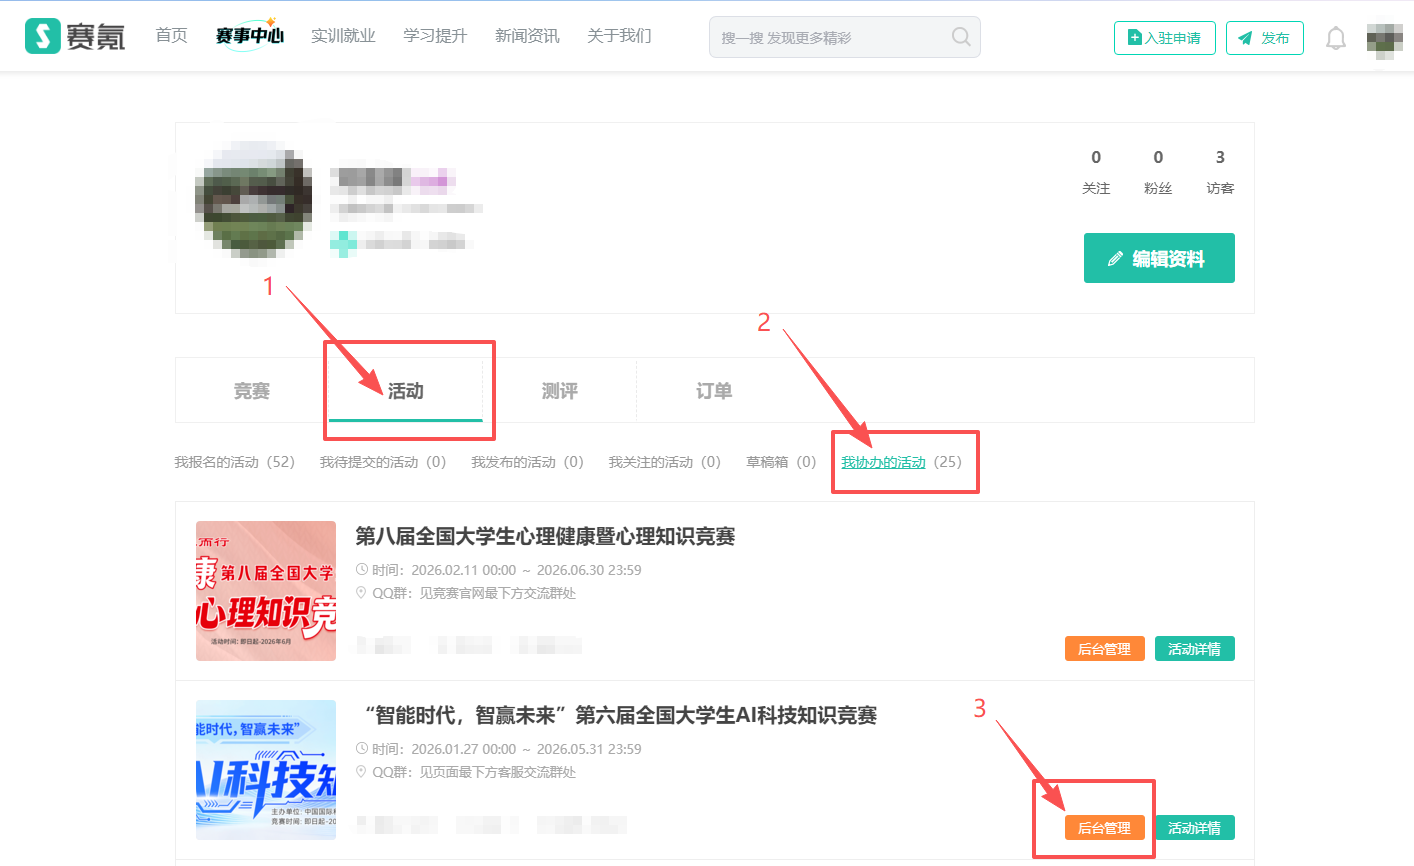Click the 赛氪 logo in header

75,37
